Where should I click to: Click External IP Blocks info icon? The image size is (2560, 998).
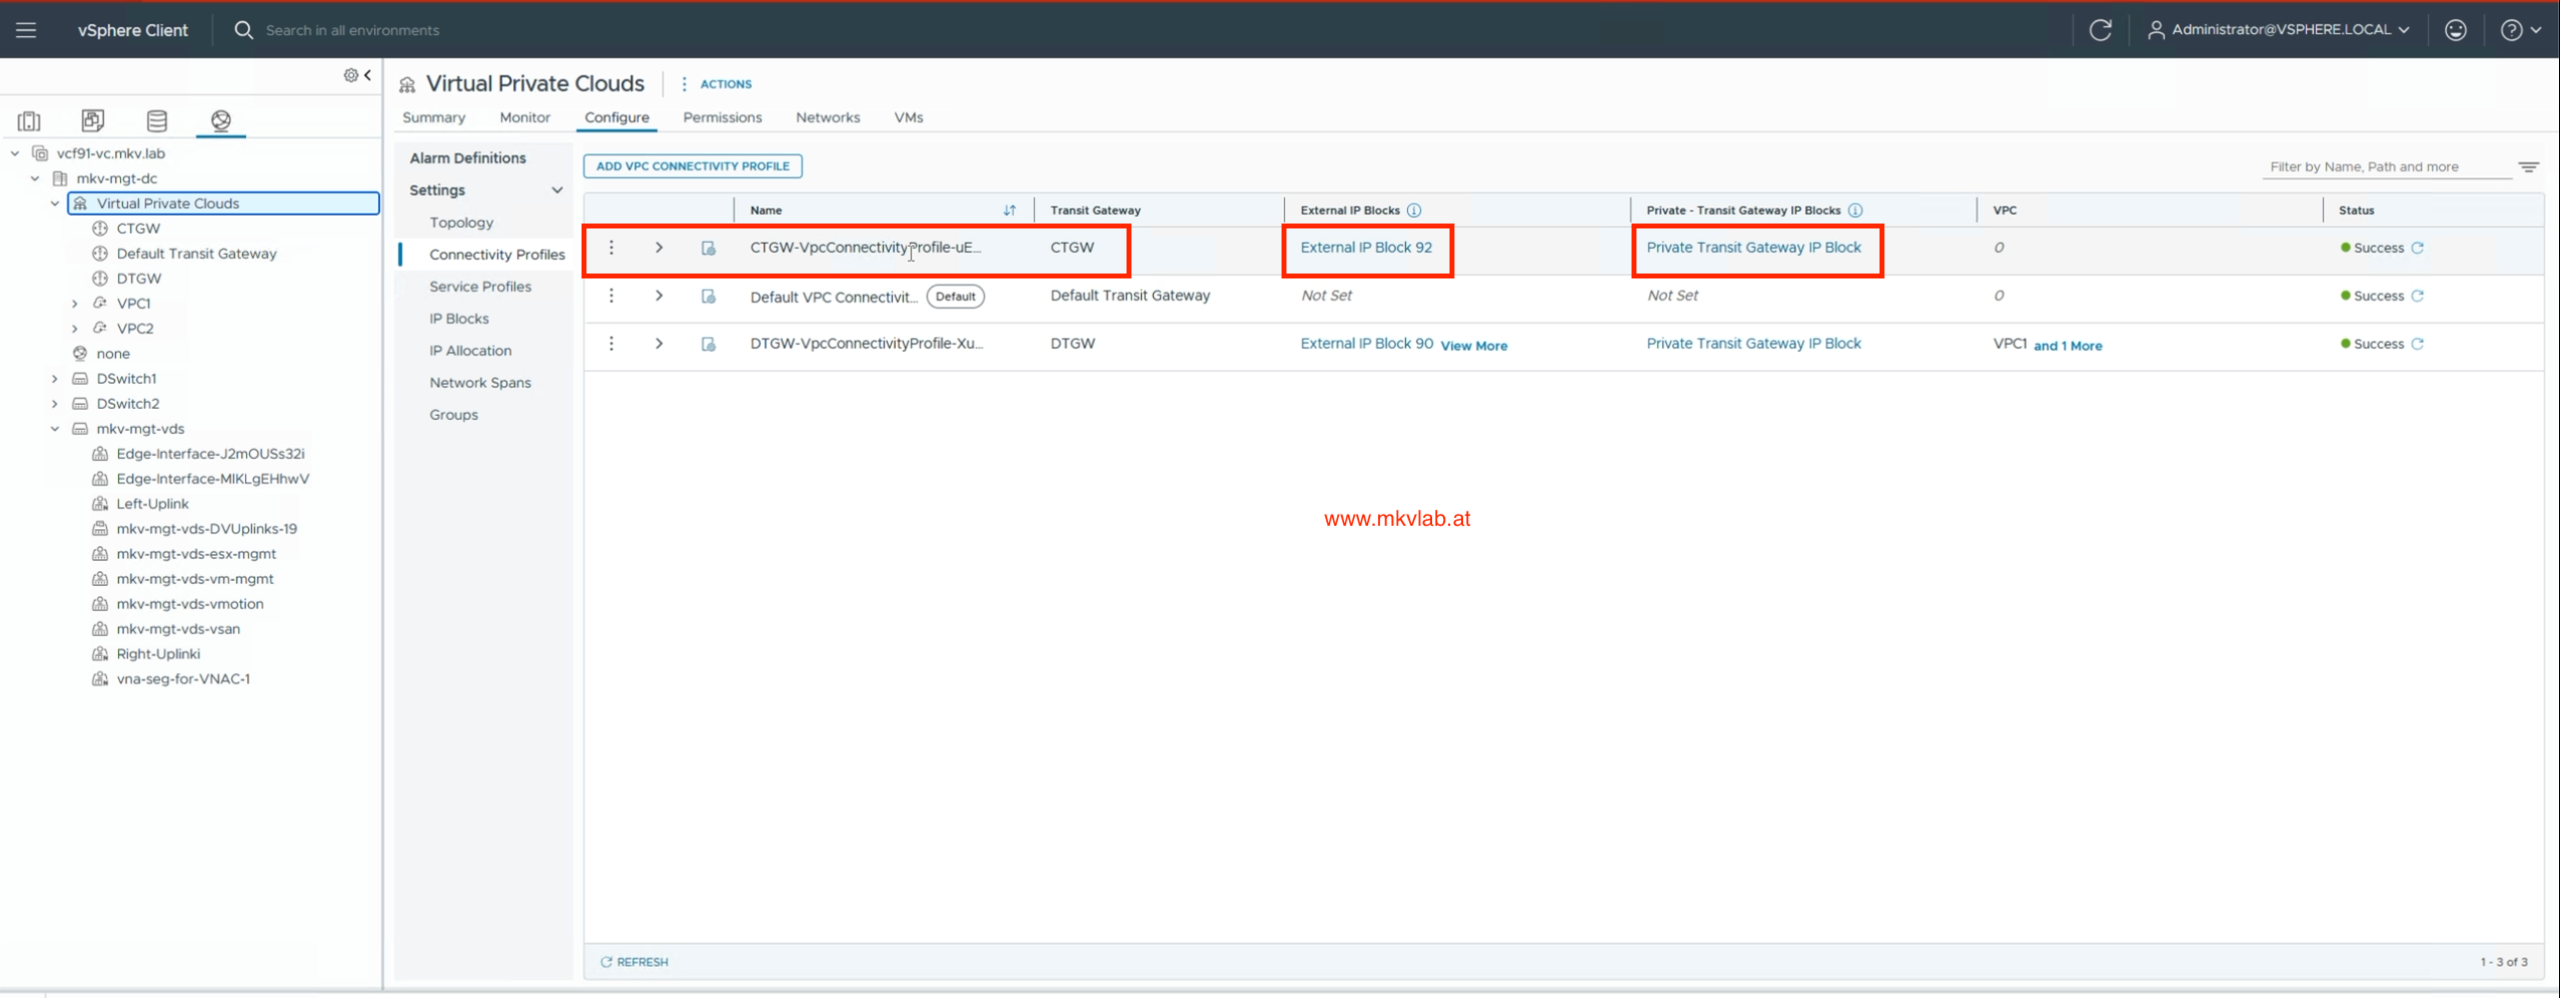pos(1413,210)
